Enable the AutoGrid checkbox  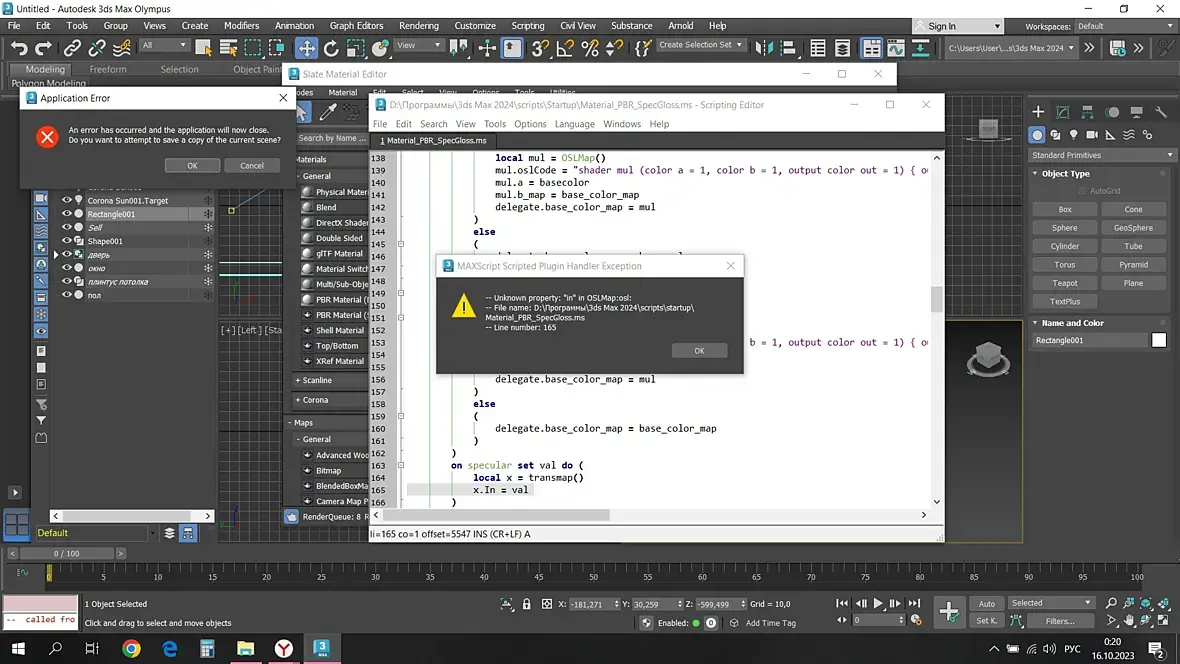(1083, 191)
